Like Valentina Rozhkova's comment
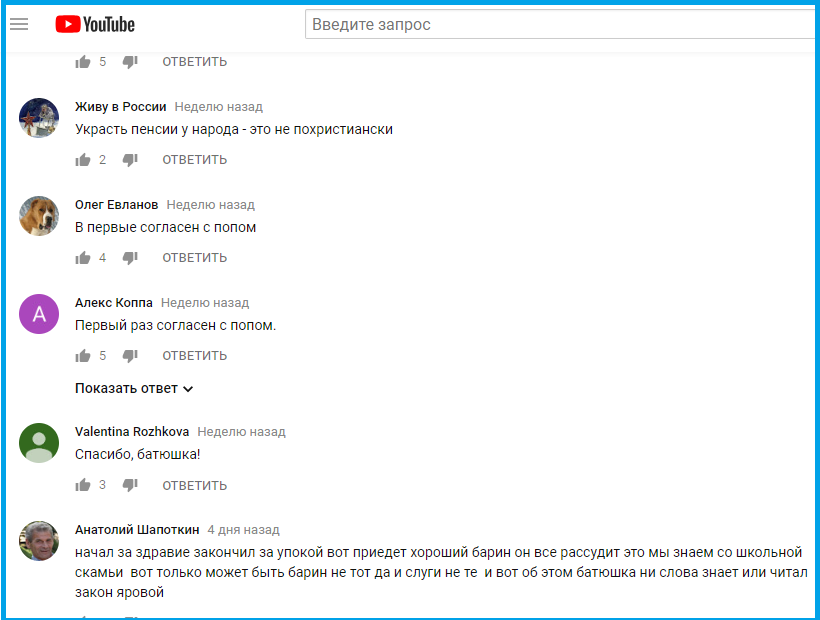 (83, 485)
